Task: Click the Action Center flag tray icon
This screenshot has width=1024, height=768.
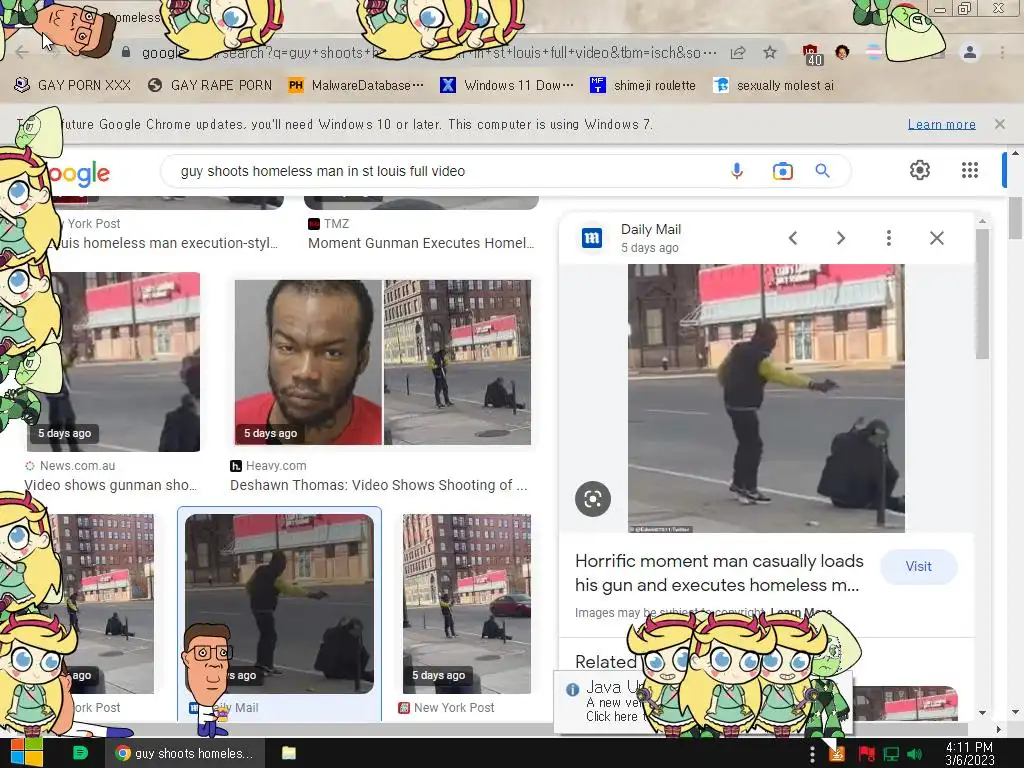Action: coord(866,754)
